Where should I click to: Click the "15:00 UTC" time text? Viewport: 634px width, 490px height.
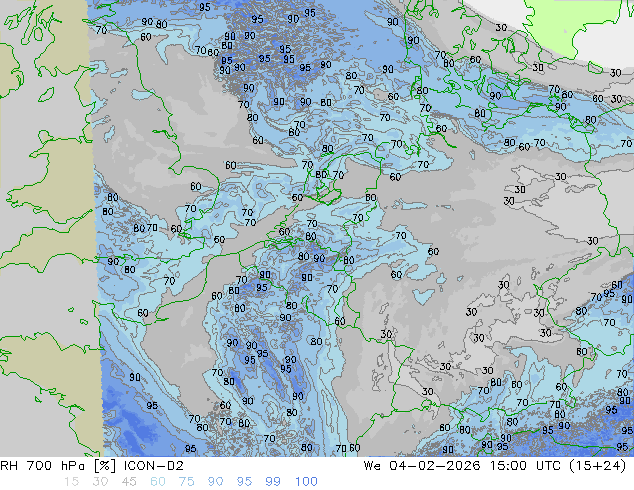(525, 466)
